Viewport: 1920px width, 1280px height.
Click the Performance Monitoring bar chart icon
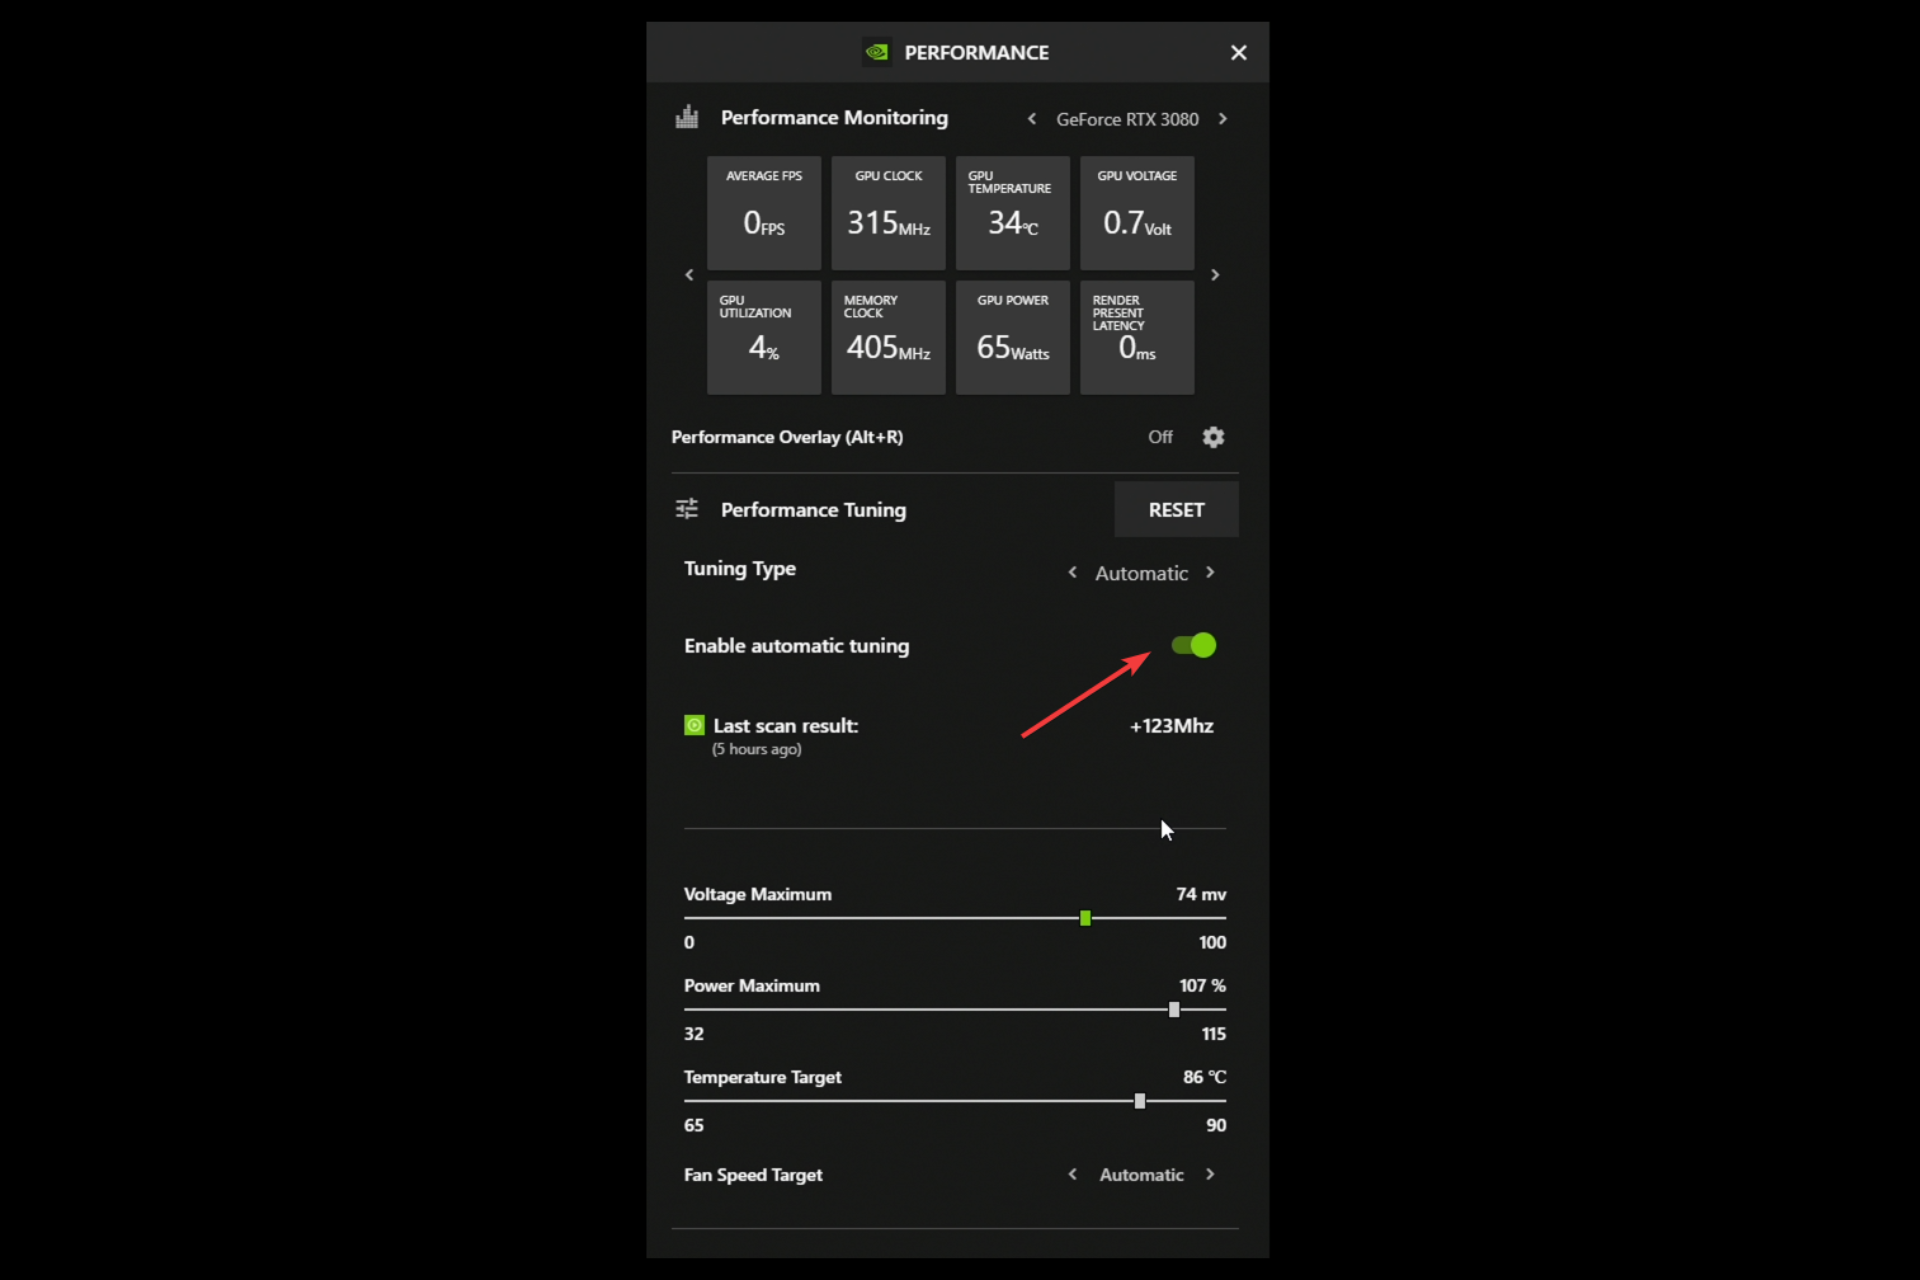click(x=687, y=117)
